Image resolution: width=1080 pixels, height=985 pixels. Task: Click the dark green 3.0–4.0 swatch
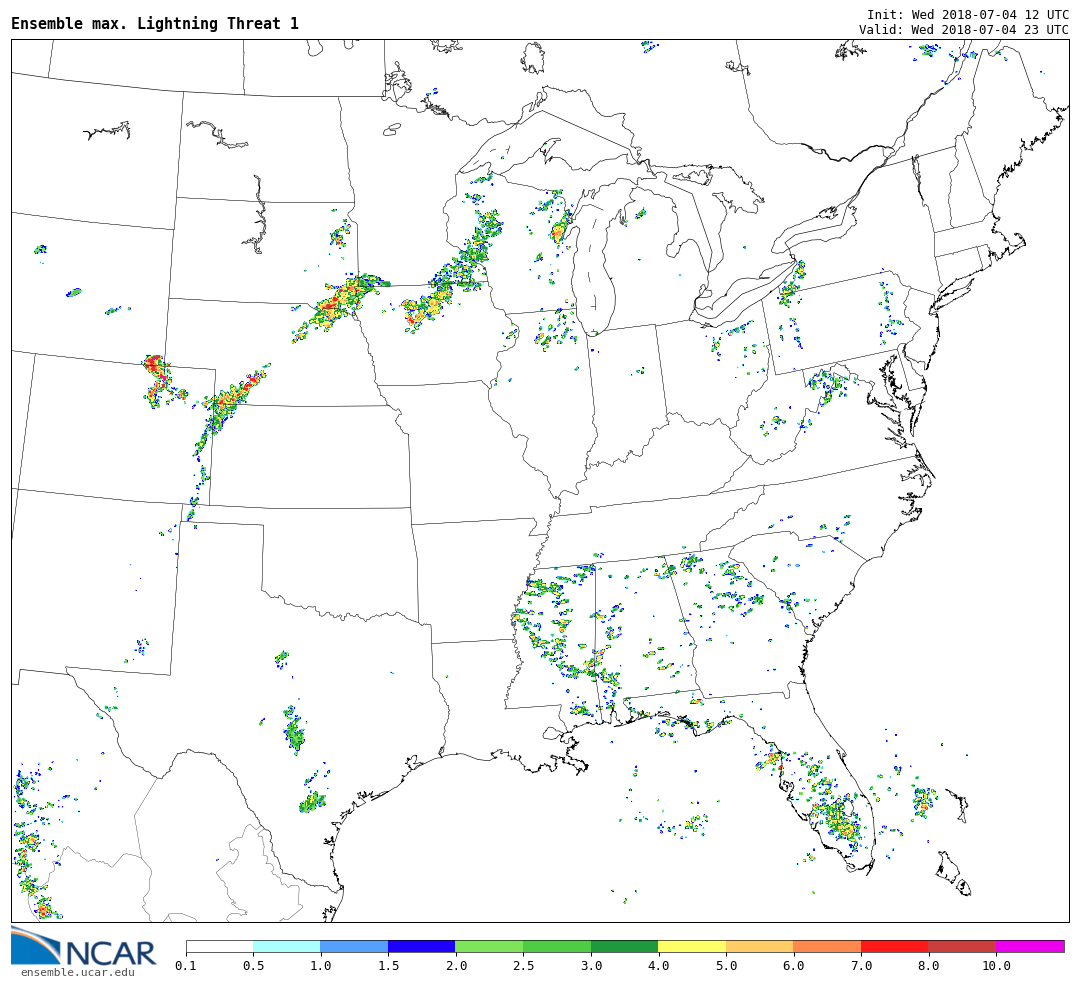[x=624, y=946]
